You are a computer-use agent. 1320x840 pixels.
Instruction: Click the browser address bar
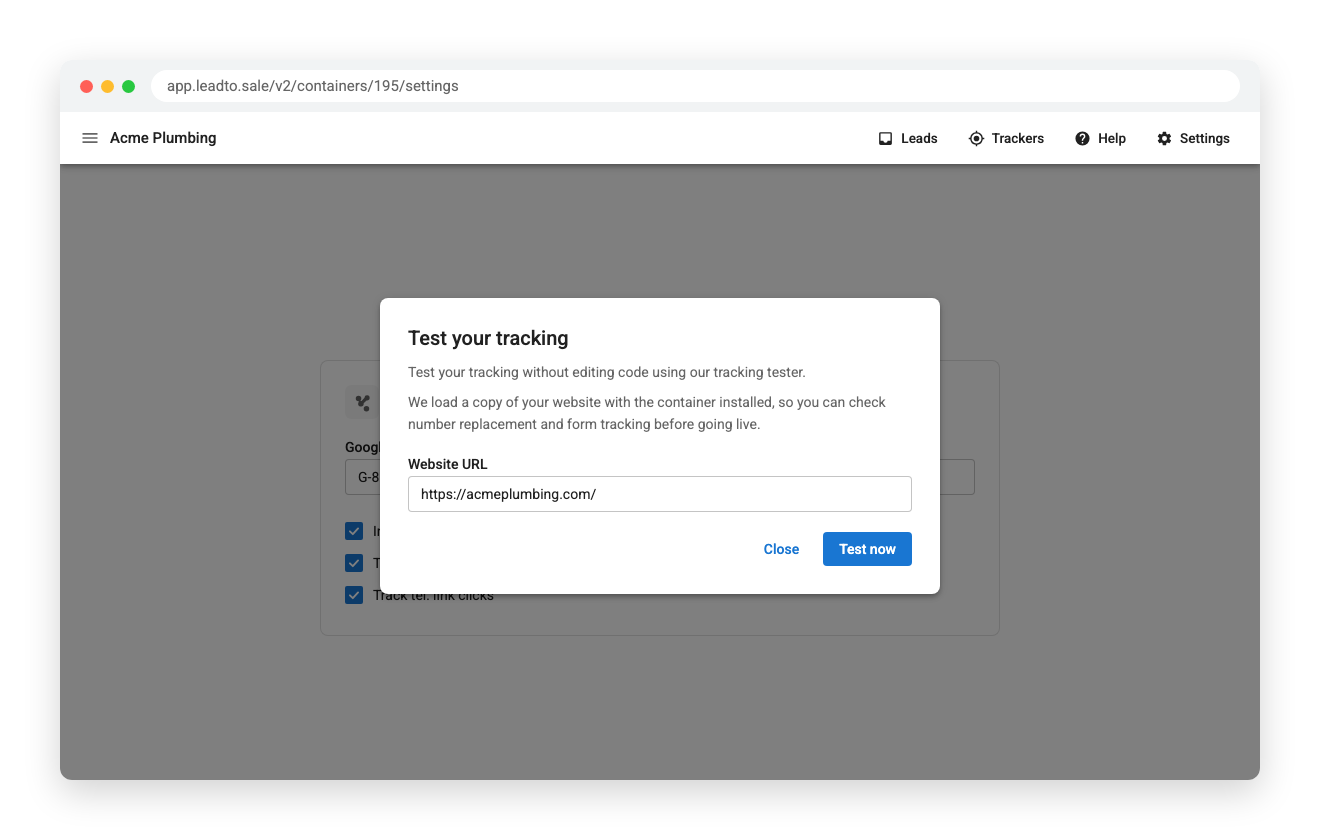click(x=695, y=86)
